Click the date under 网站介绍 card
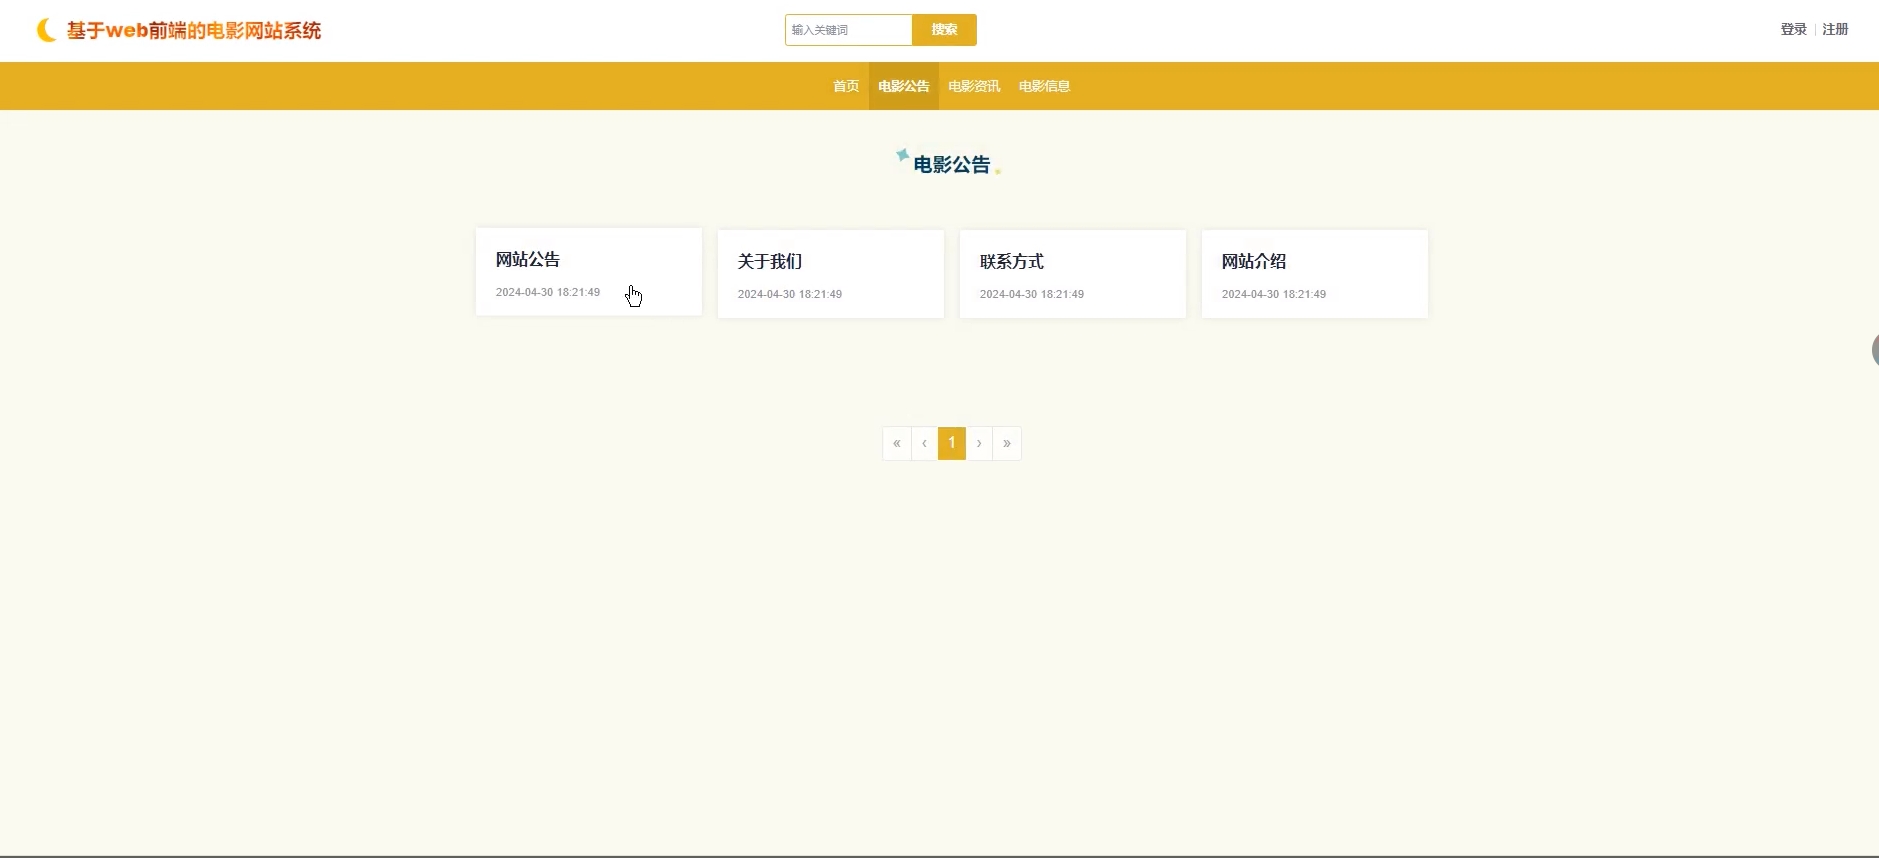This screenshot has width=1879, height=858. pyautogui.click(x=1274, y=294)
